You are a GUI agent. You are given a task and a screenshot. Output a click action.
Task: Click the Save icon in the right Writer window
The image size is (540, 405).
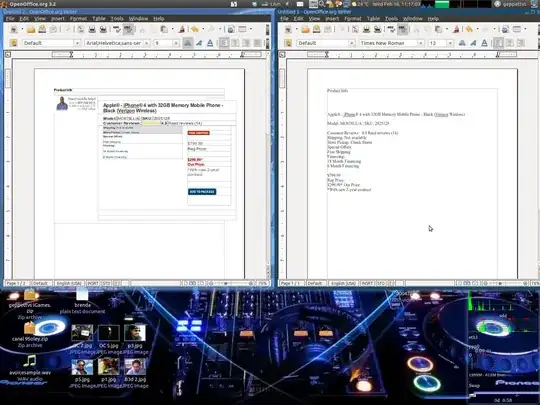click(x=316, y=29)
